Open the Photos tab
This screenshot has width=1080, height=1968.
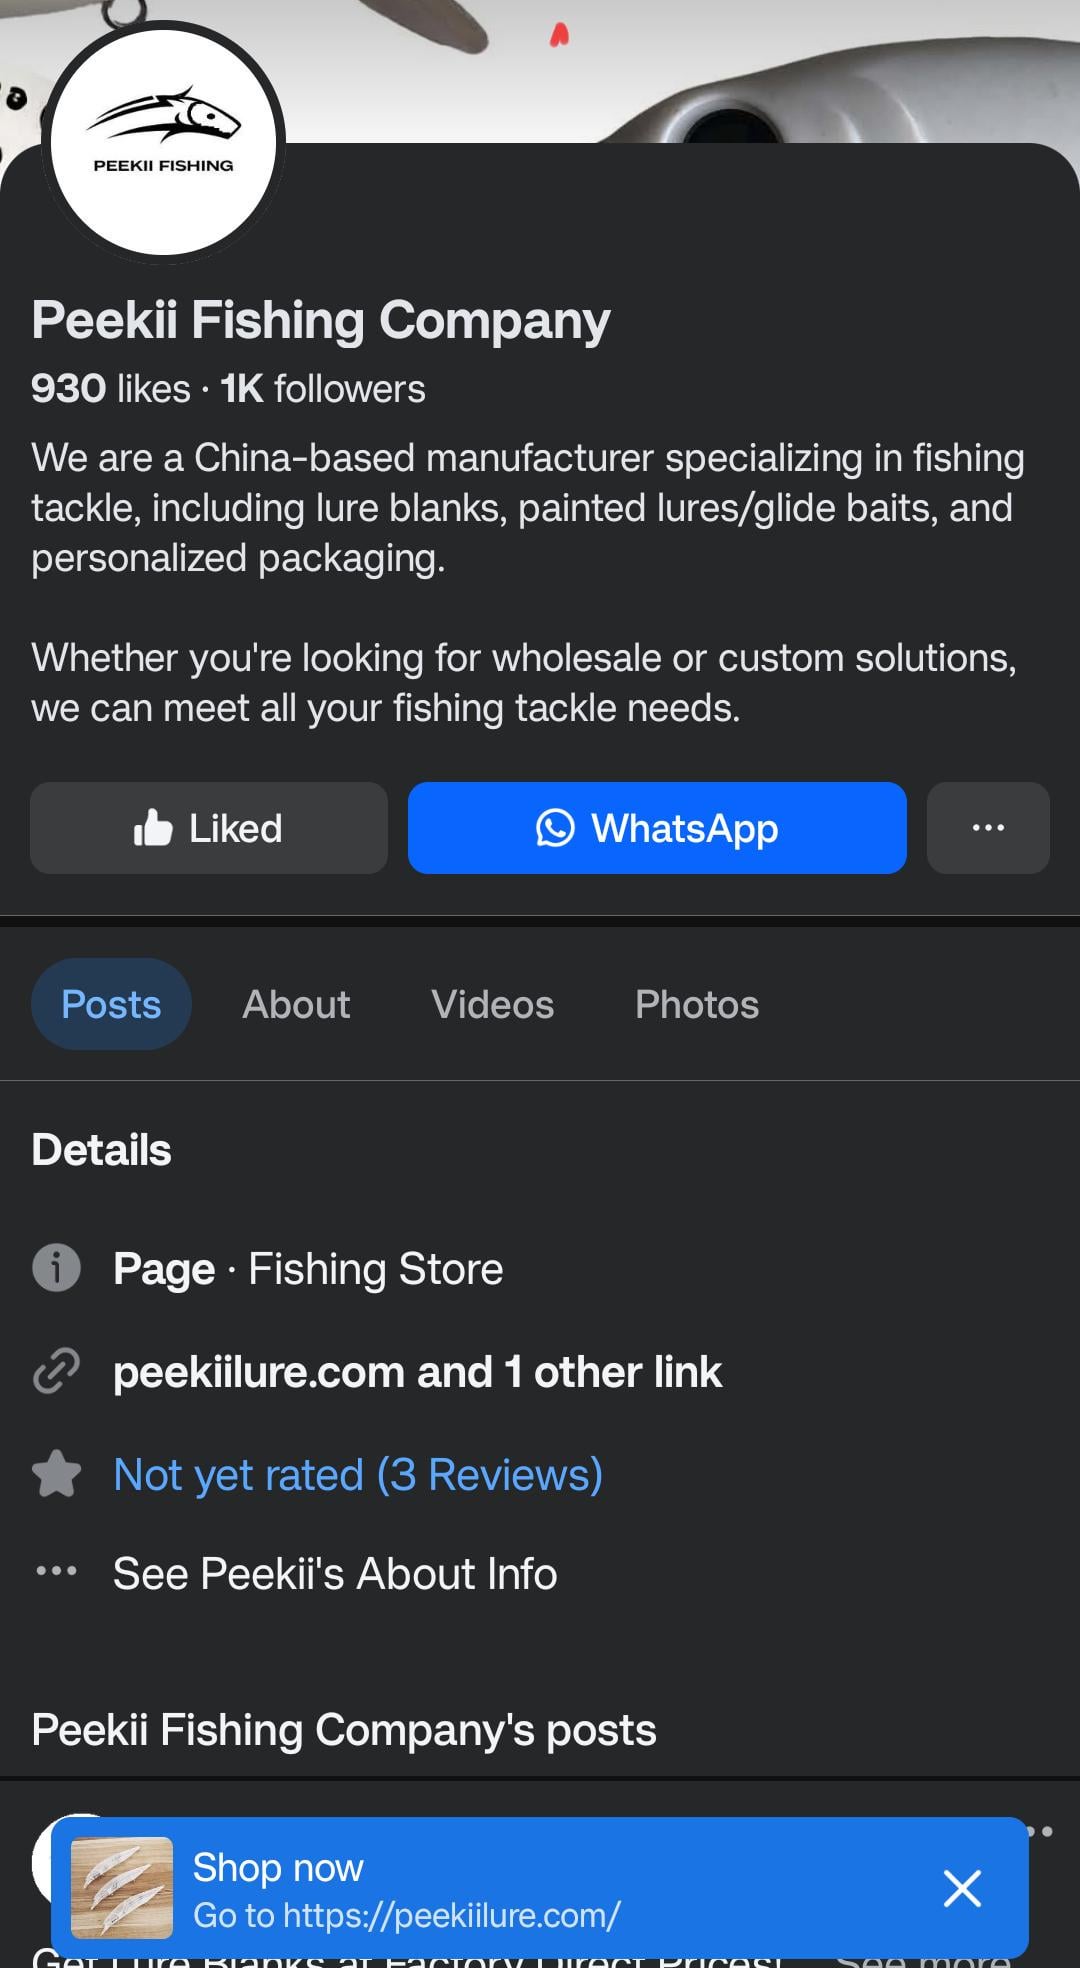pyautogui.click(x=697, y=1004)
